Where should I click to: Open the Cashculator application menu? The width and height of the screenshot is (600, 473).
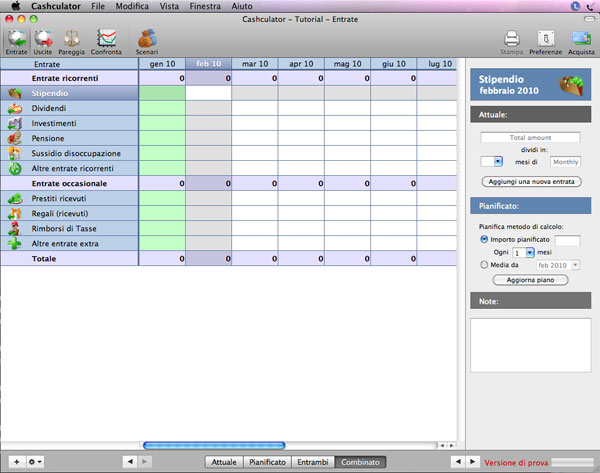(56, 6)
